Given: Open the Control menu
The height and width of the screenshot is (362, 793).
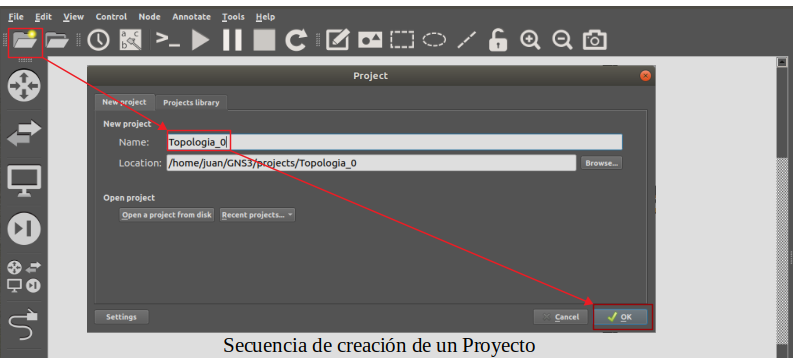Looking at the screenshot, I should pos(111,17).
